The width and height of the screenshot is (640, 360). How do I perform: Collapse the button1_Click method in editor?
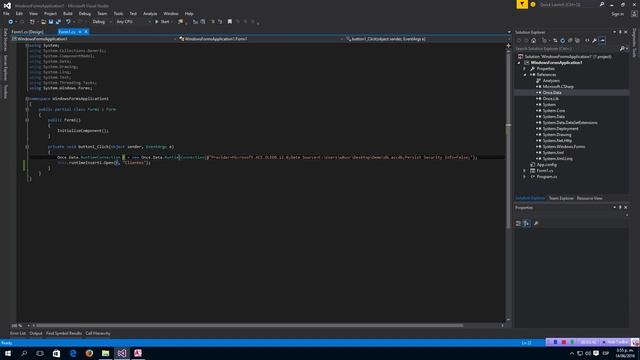coord(27,147)
